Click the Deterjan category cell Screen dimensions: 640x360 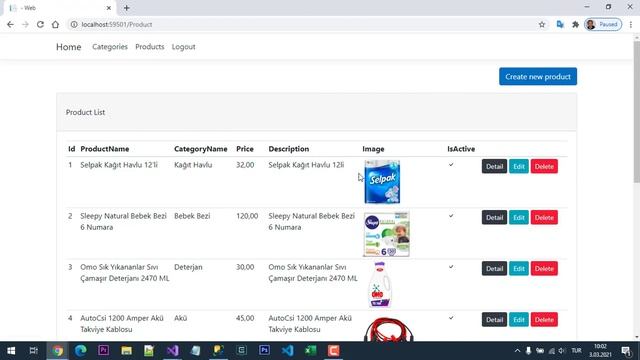(x=188, y=267)
